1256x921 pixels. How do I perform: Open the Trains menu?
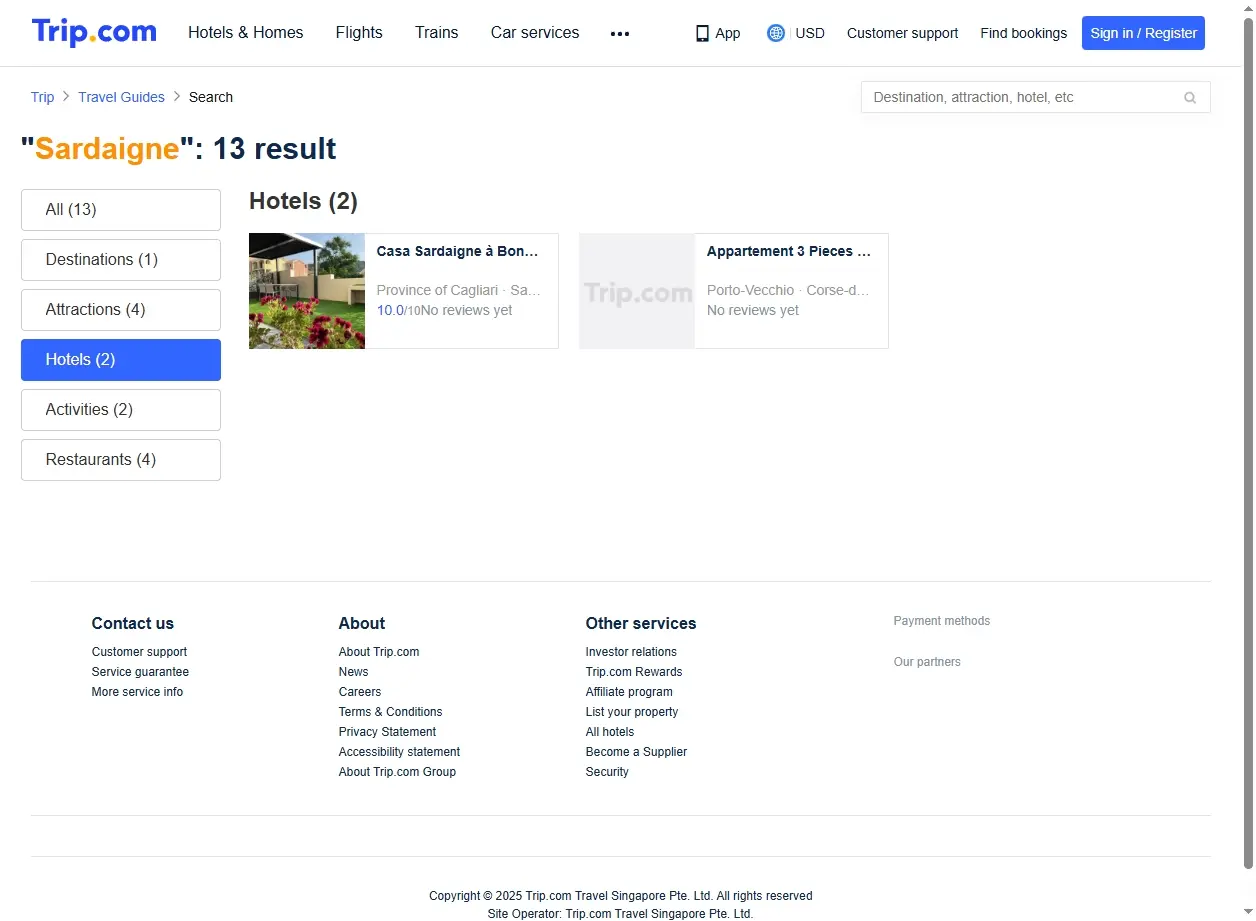tap(437, 33)
